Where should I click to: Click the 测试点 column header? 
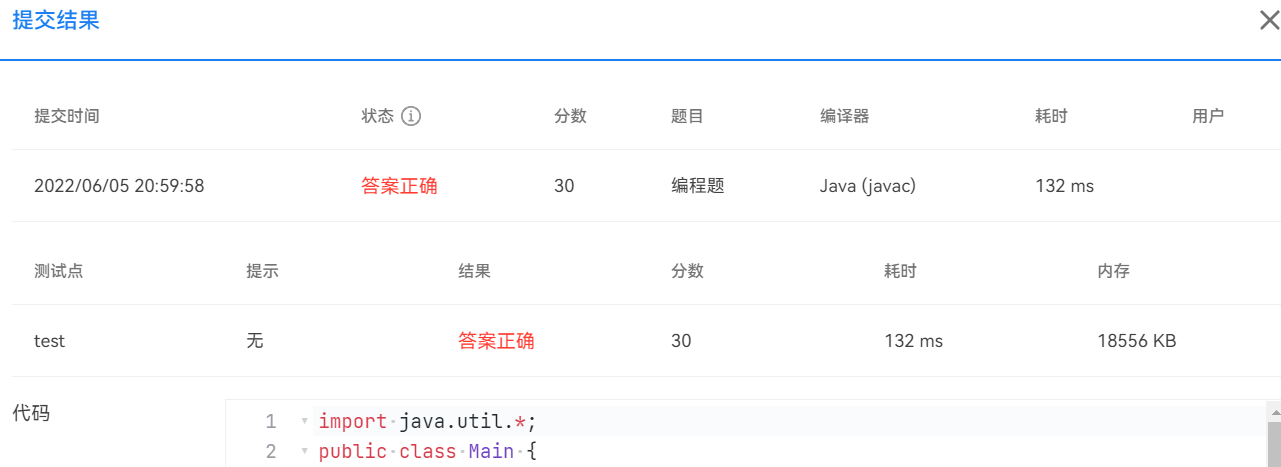click(x=58, y=271)
